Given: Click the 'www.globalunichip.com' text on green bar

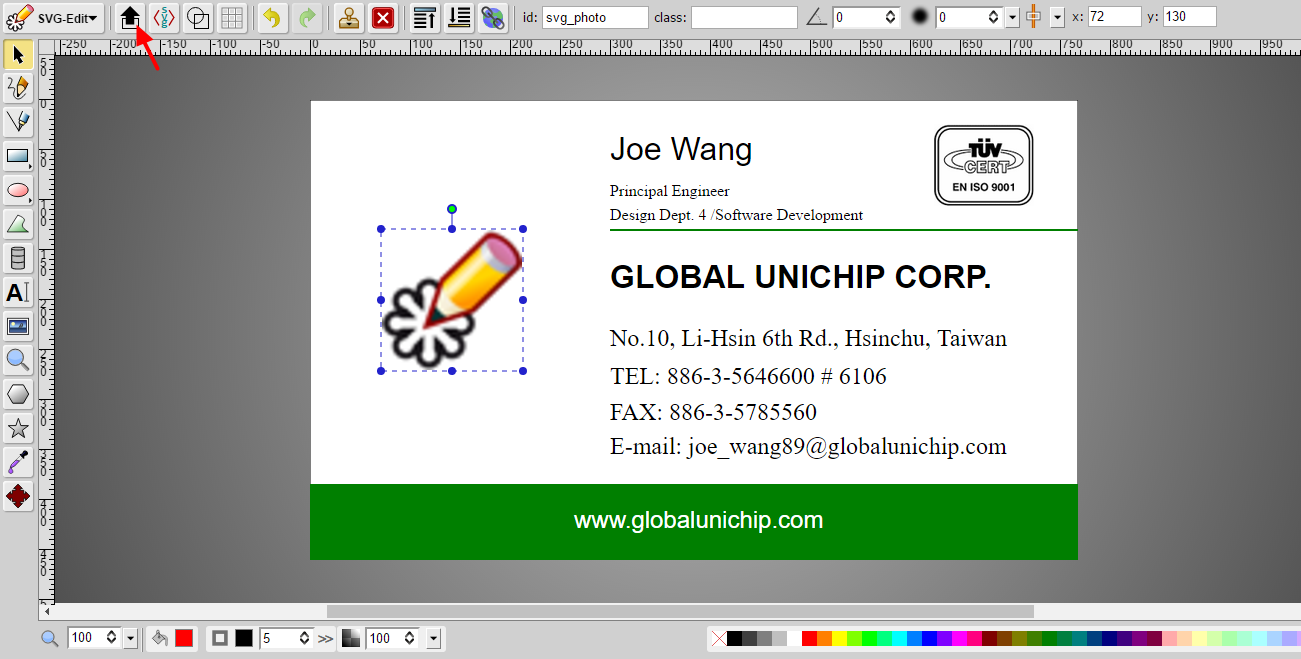Looking at the screenshot, I should click(x=698, y=521).
